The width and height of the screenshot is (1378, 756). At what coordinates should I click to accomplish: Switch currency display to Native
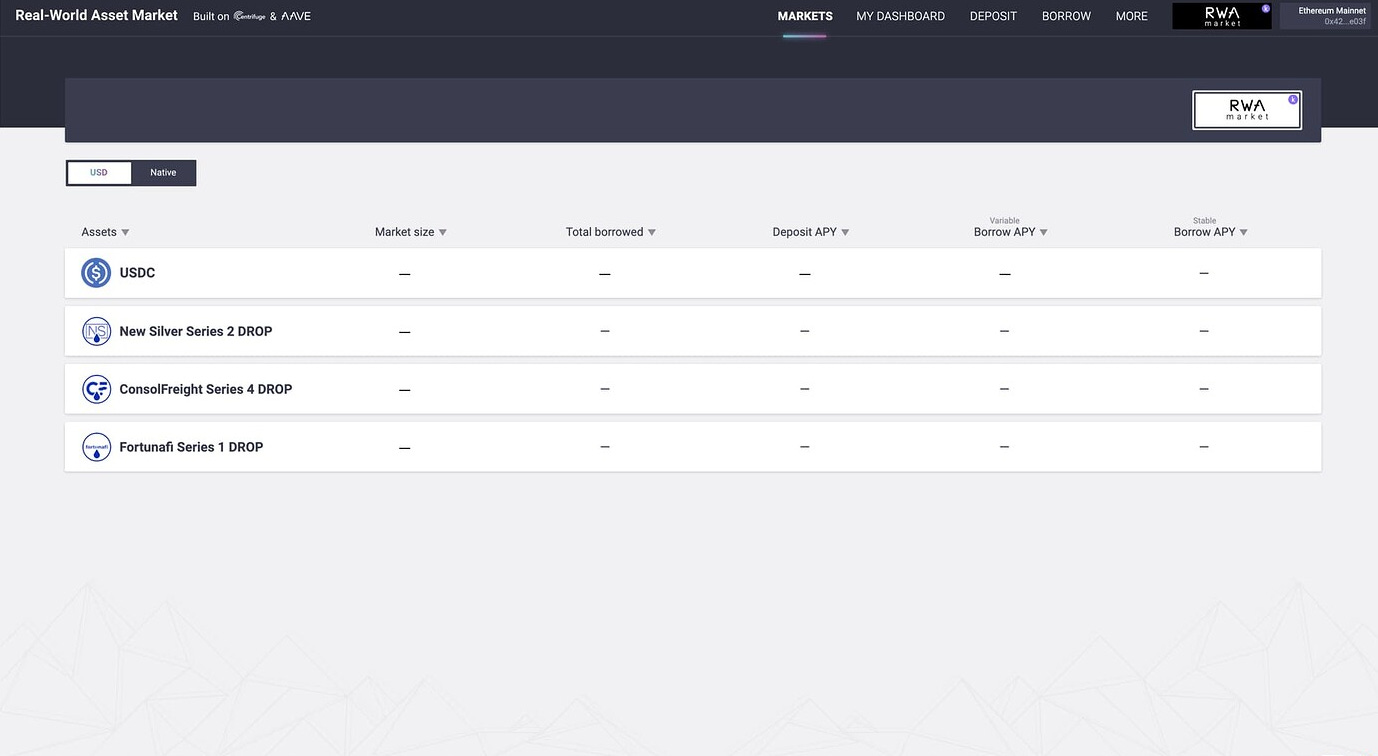163,173
